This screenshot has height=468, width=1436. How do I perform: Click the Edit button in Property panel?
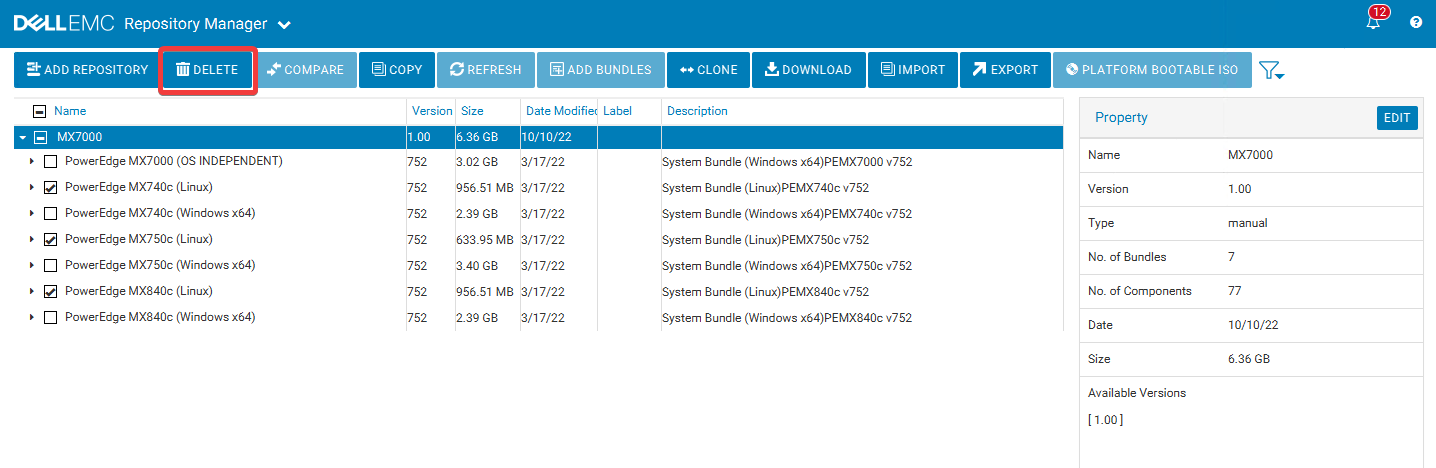point(1397,118)
